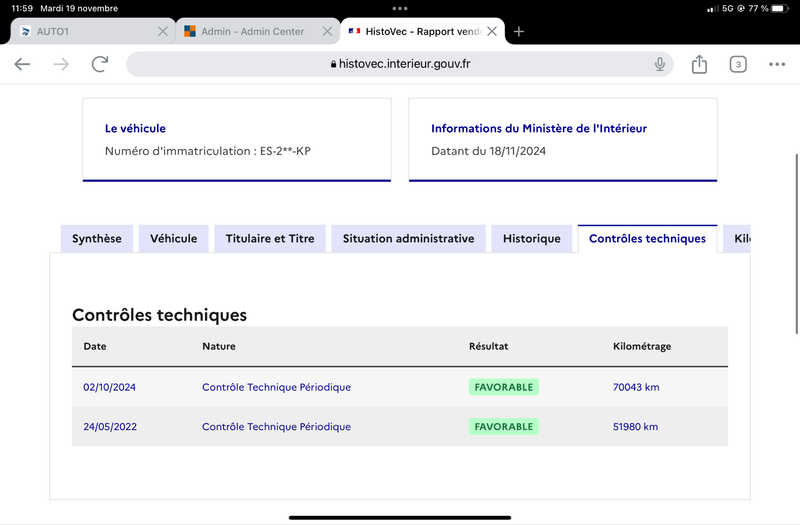This screenshot has width=800, height=525.
Task: Switch to the AUTO1 browser tab
Action: tap(93, 32)
